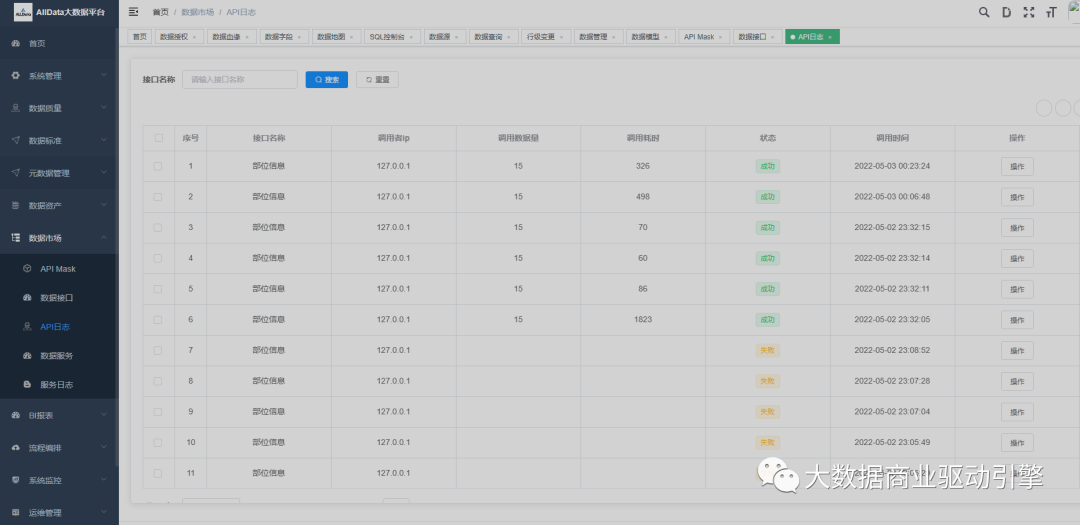This screenshot has width=1080, height=525.
Task: Click the 系统管理 gear icon in sidebar
Action: (15, 76)
